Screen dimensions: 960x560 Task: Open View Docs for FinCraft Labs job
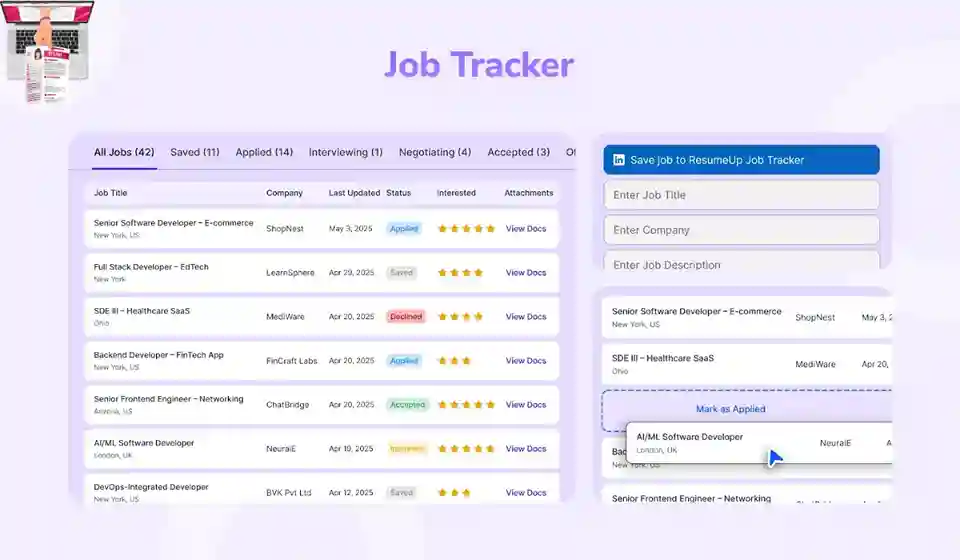tap(525, 360)
